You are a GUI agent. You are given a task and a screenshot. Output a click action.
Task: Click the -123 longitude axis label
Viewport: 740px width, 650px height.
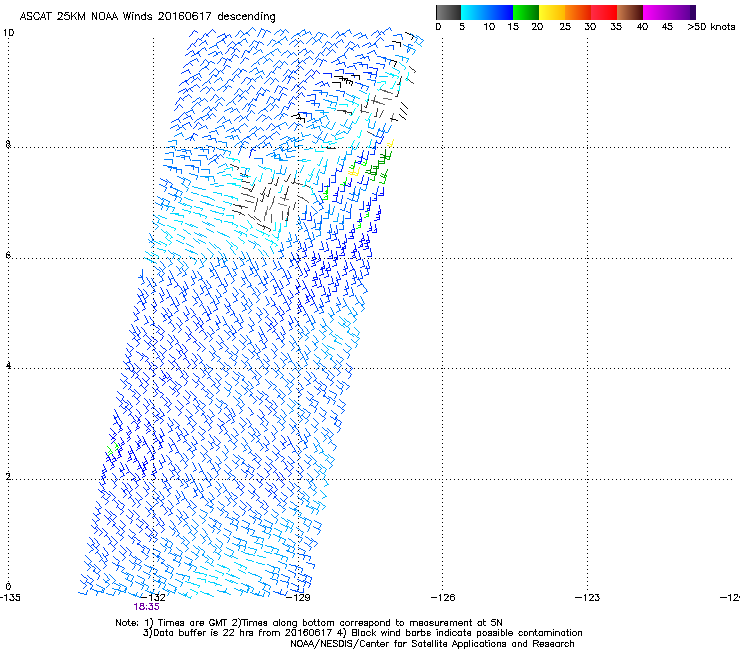588,598
